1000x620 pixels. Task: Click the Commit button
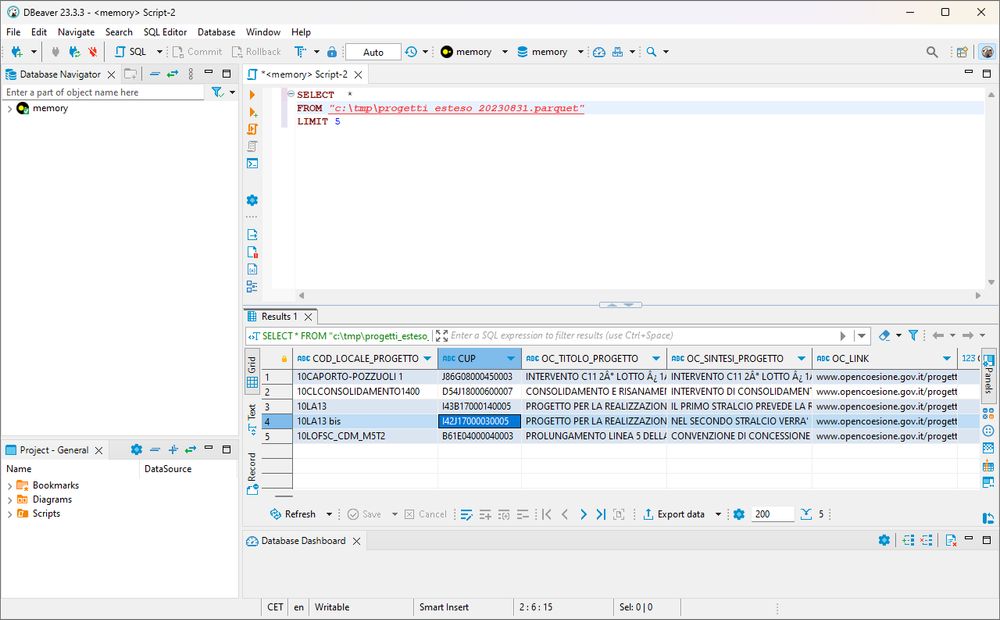(197, 52)
